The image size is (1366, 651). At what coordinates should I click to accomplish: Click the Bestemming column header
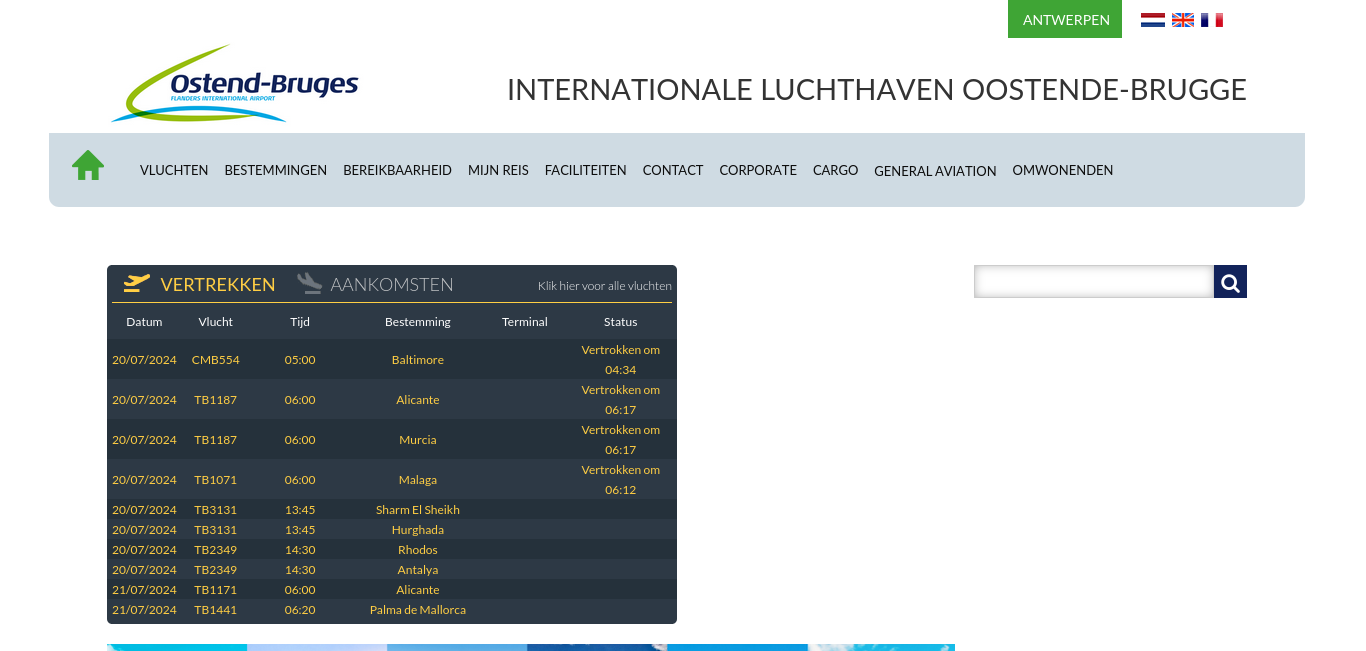pos(418,322)
